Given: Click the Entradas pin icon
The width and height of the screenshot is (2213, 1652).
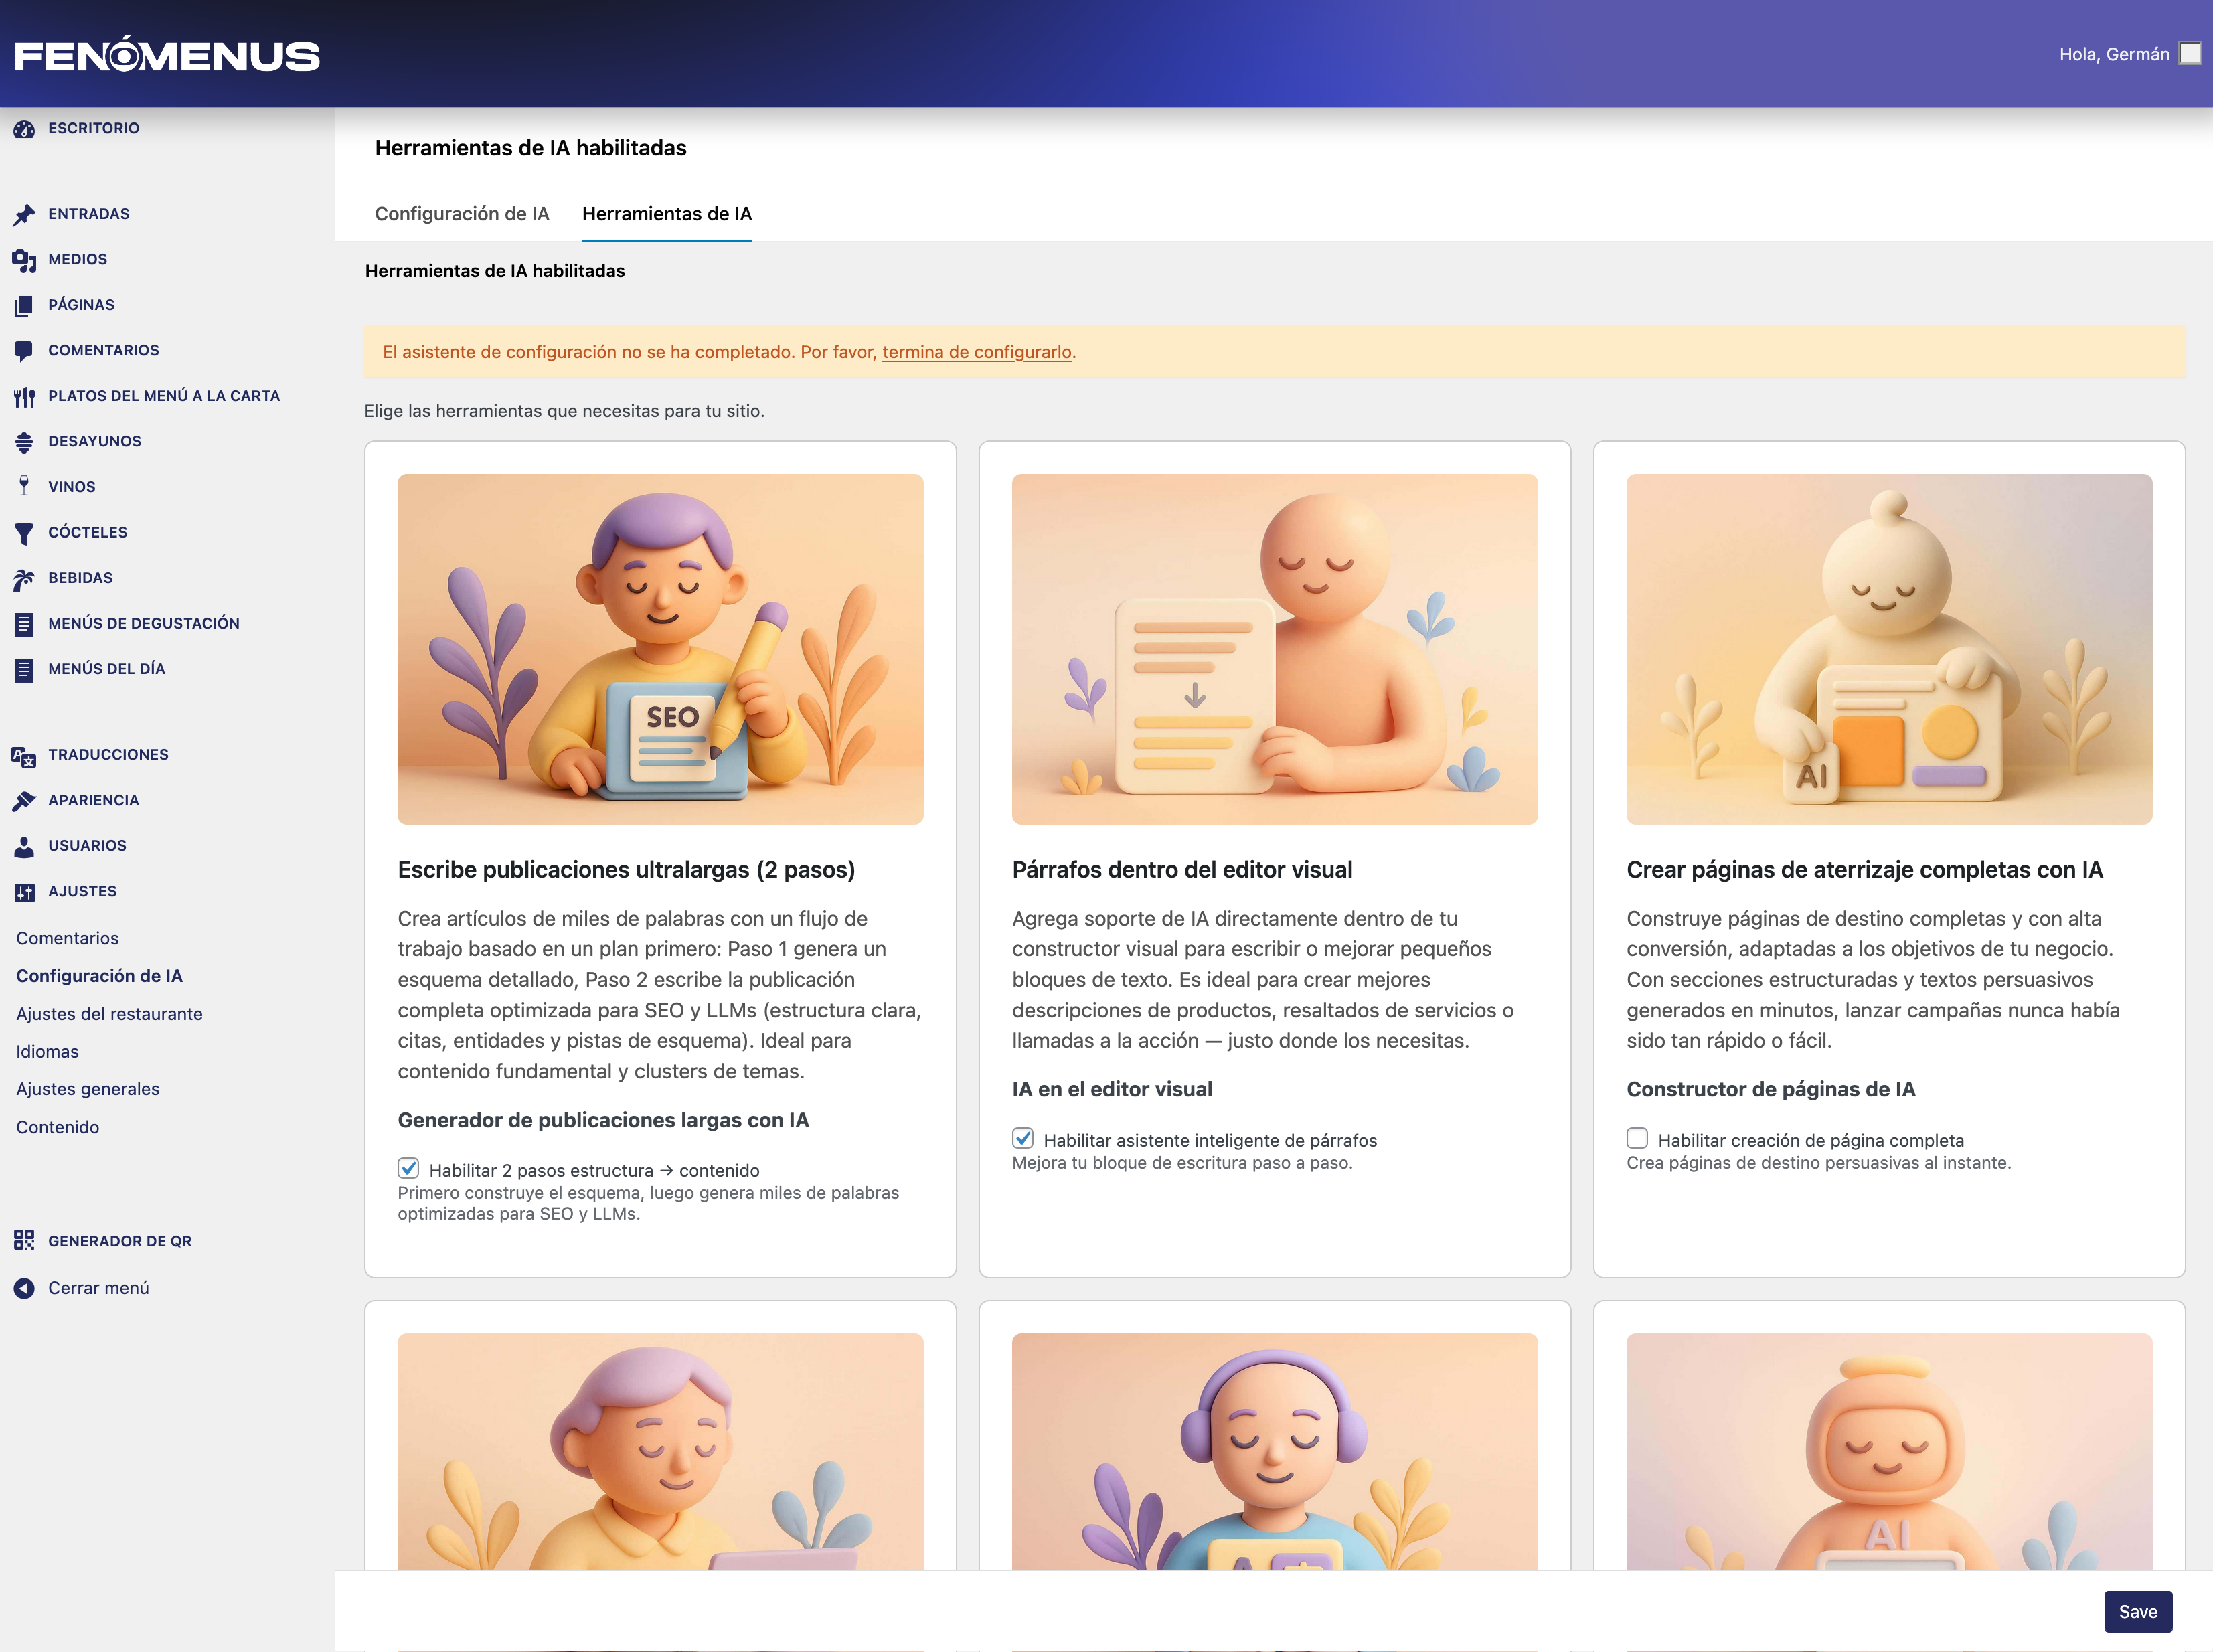Looking at the screenshot, I should [24, 214].
